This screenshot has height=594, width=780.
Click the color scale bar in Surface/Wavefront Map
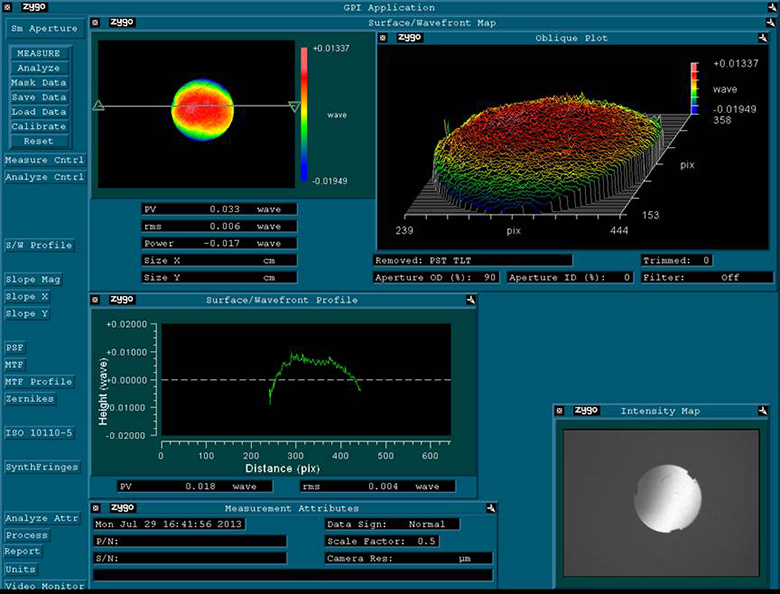click(304, 115)
